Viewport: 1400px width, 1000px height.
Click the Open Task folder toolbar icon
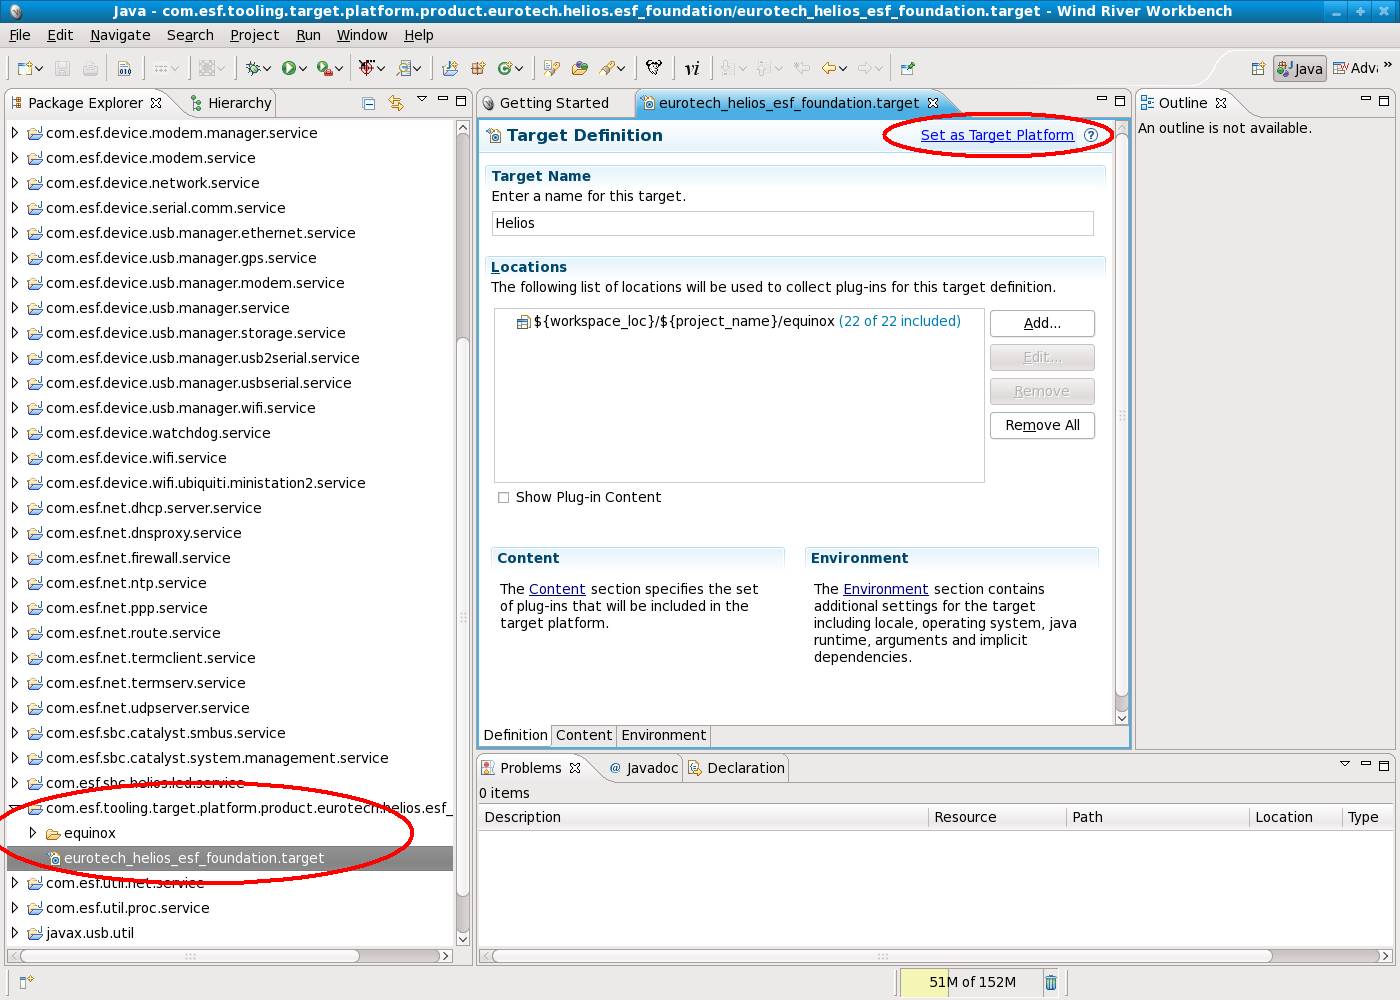click(x=580, y=68)
